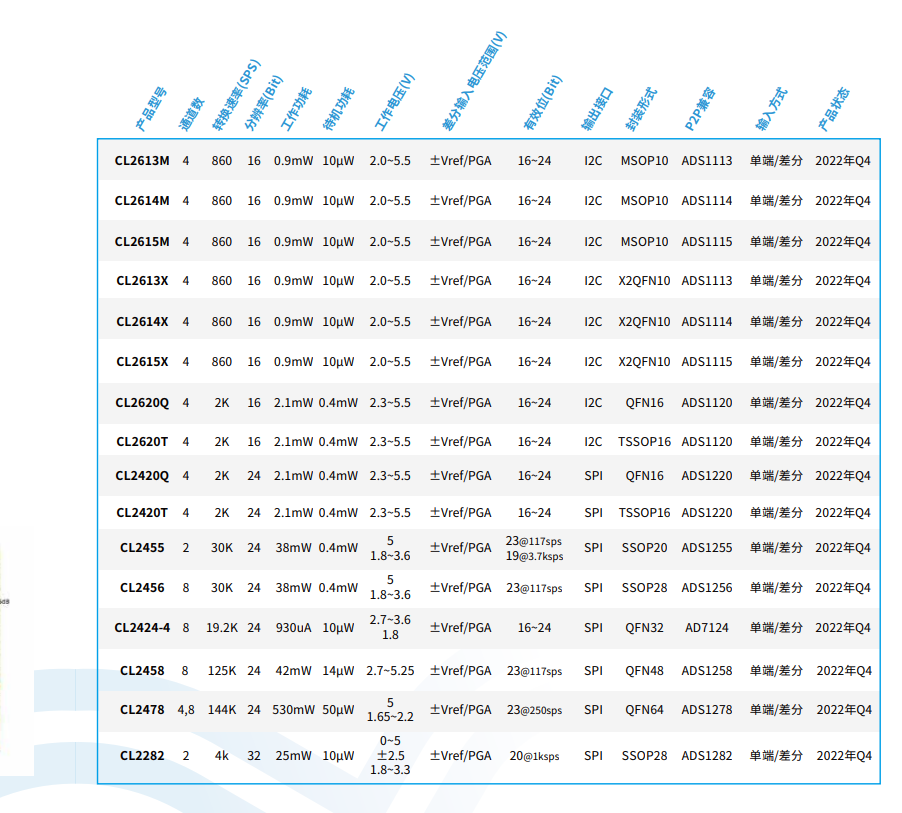Select the 输出接口 column header
The width and height of the screenshot is (902, 813).
(597, 109)
